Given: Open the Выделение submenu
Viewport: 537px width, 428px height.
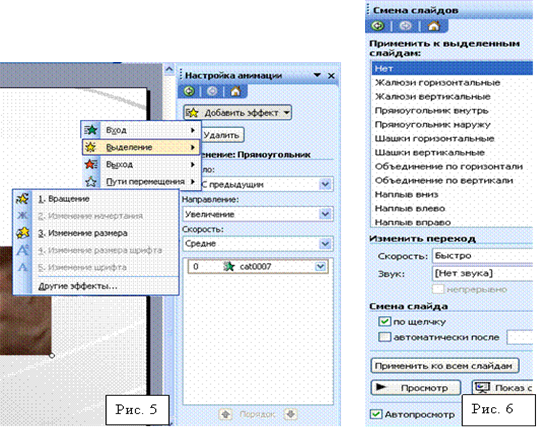Looking at the screenshot, I should click(141, 147).
